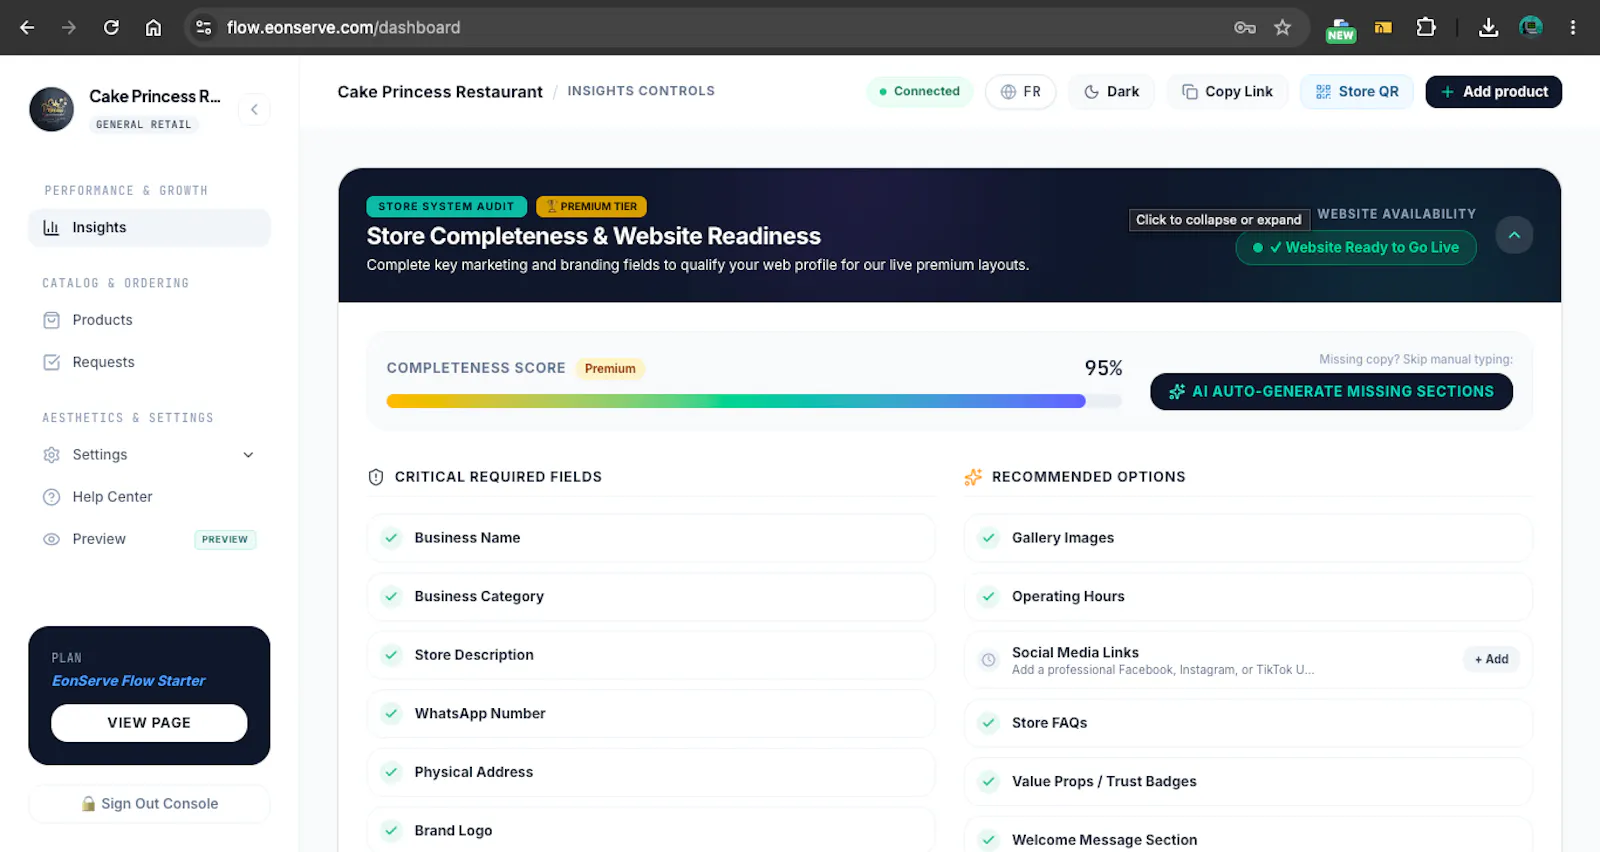The width and height of the screenshot is (1600, 852).
Task: Click the Cake Princess Restaurant breadcrumb
Action: pyautogui.click(x=440, y=92)
